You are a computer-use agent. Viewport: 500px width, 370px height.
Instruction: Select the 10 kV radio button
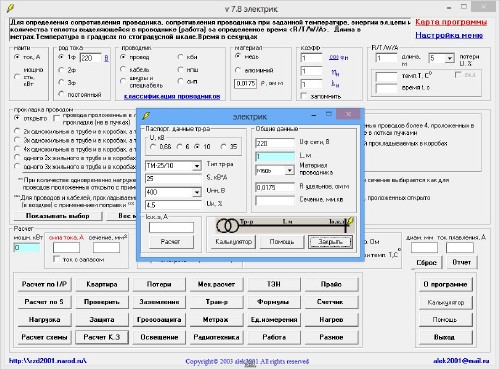coord(198,147)
